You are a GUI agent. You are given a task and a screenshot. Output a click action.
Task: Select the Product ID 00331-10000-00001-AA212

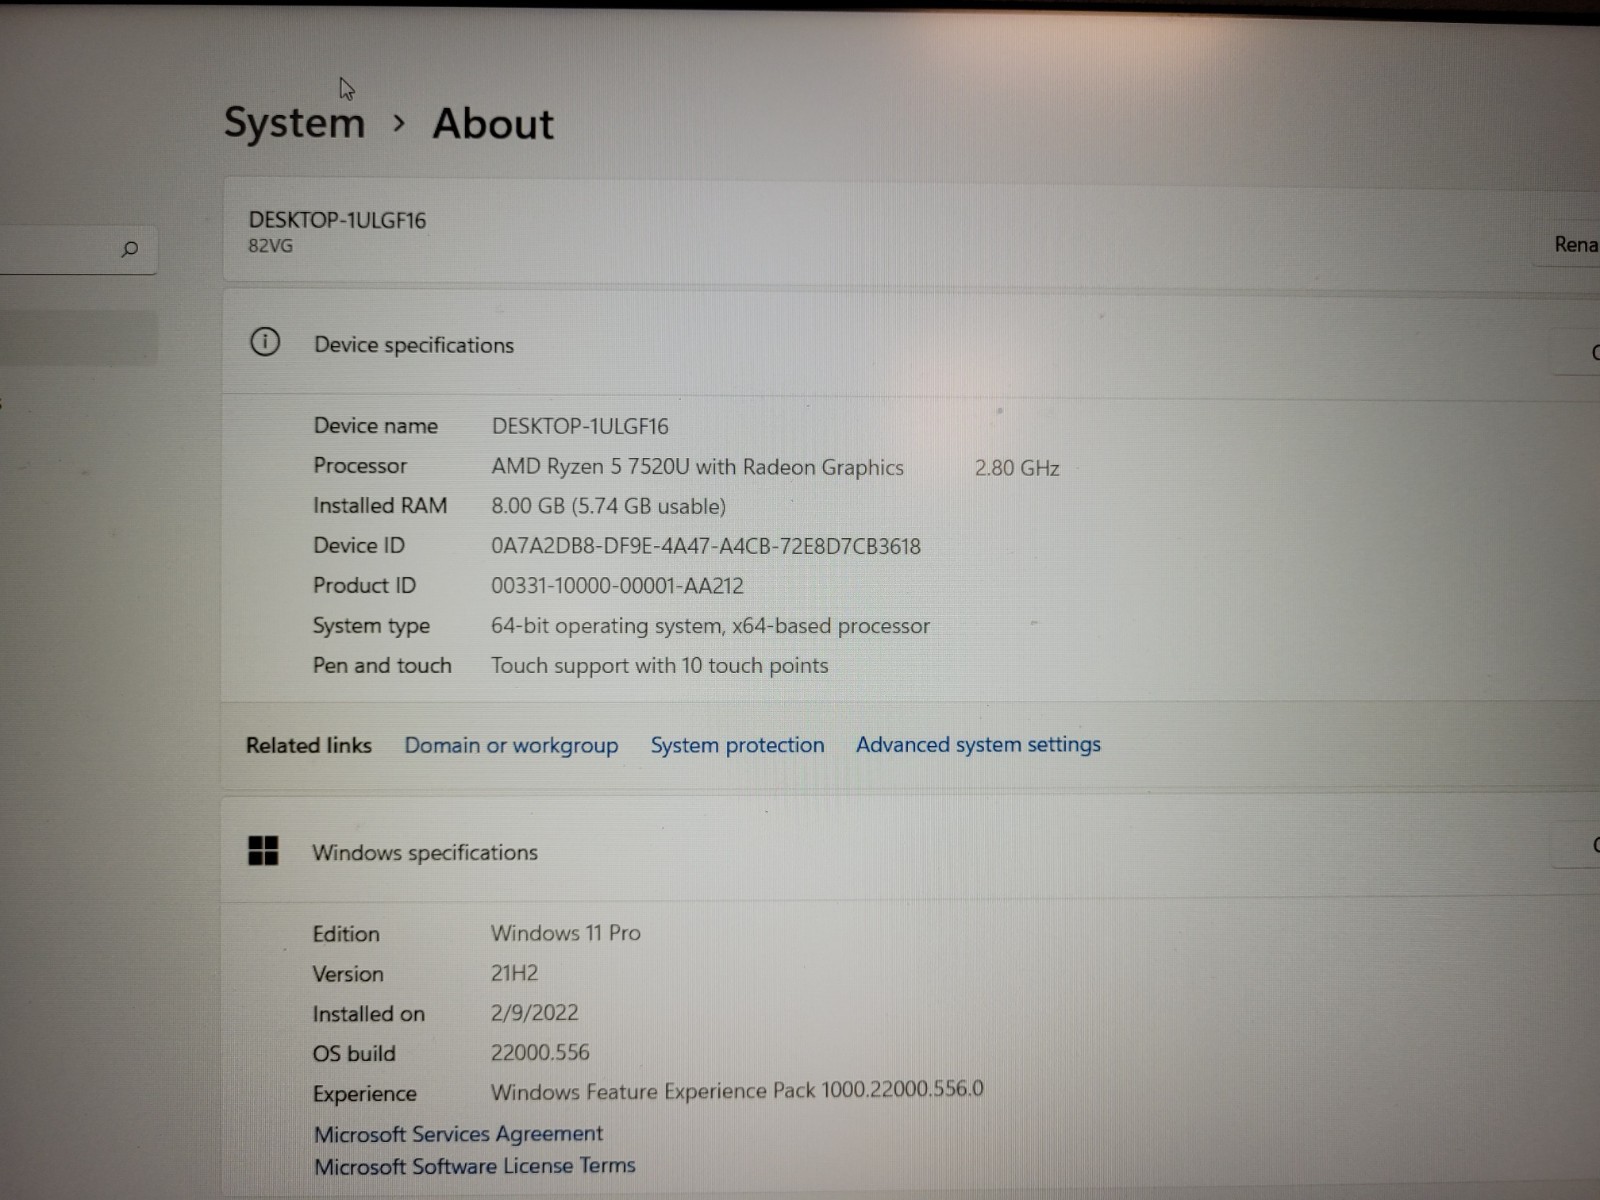(x=617, y=586)
